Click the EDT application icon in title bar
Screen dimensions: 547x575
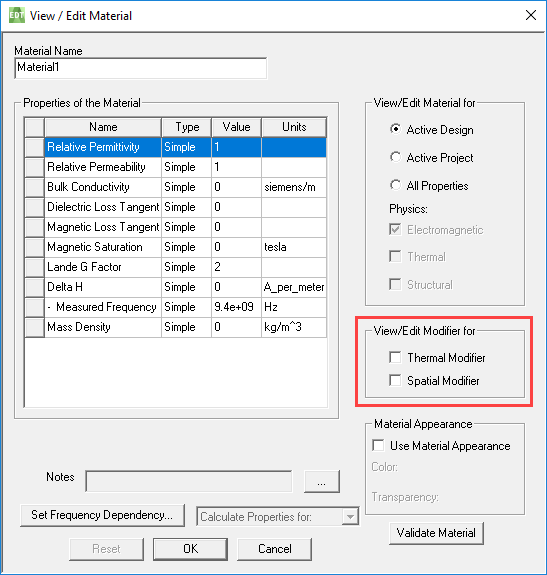coord(16,15)
